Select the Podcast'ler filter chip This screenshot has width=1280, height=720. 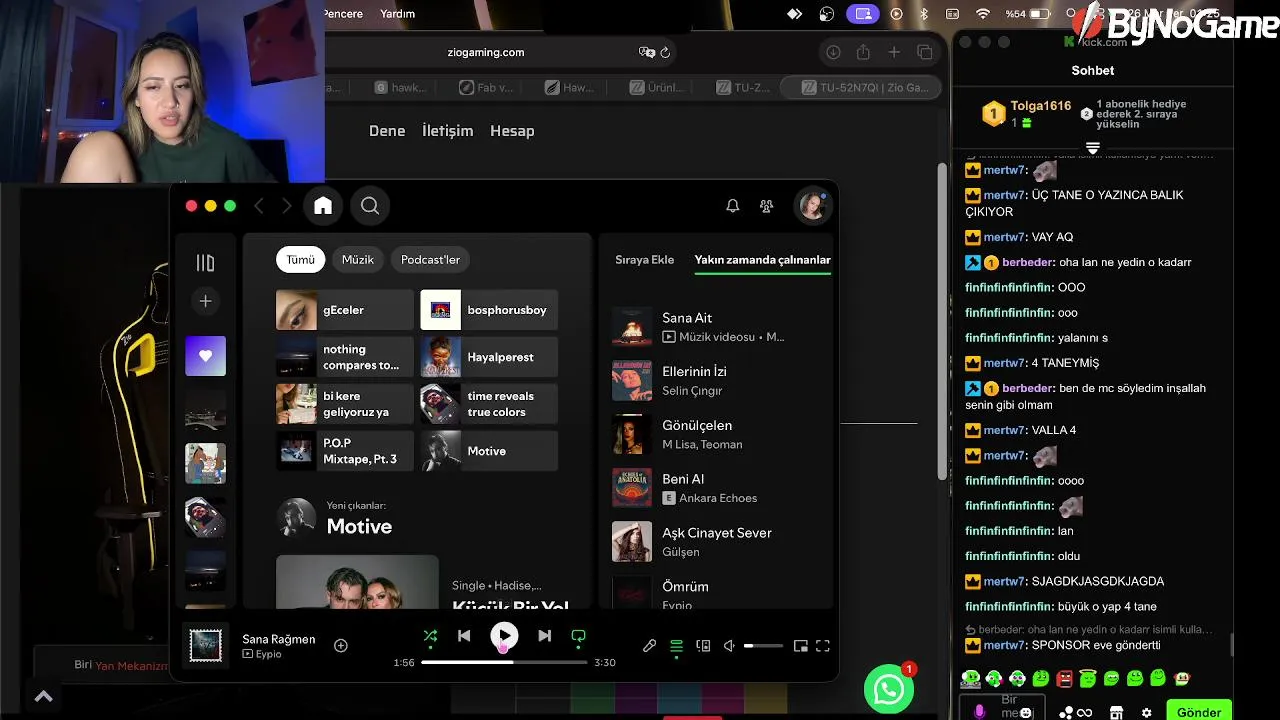click(430, 260)
